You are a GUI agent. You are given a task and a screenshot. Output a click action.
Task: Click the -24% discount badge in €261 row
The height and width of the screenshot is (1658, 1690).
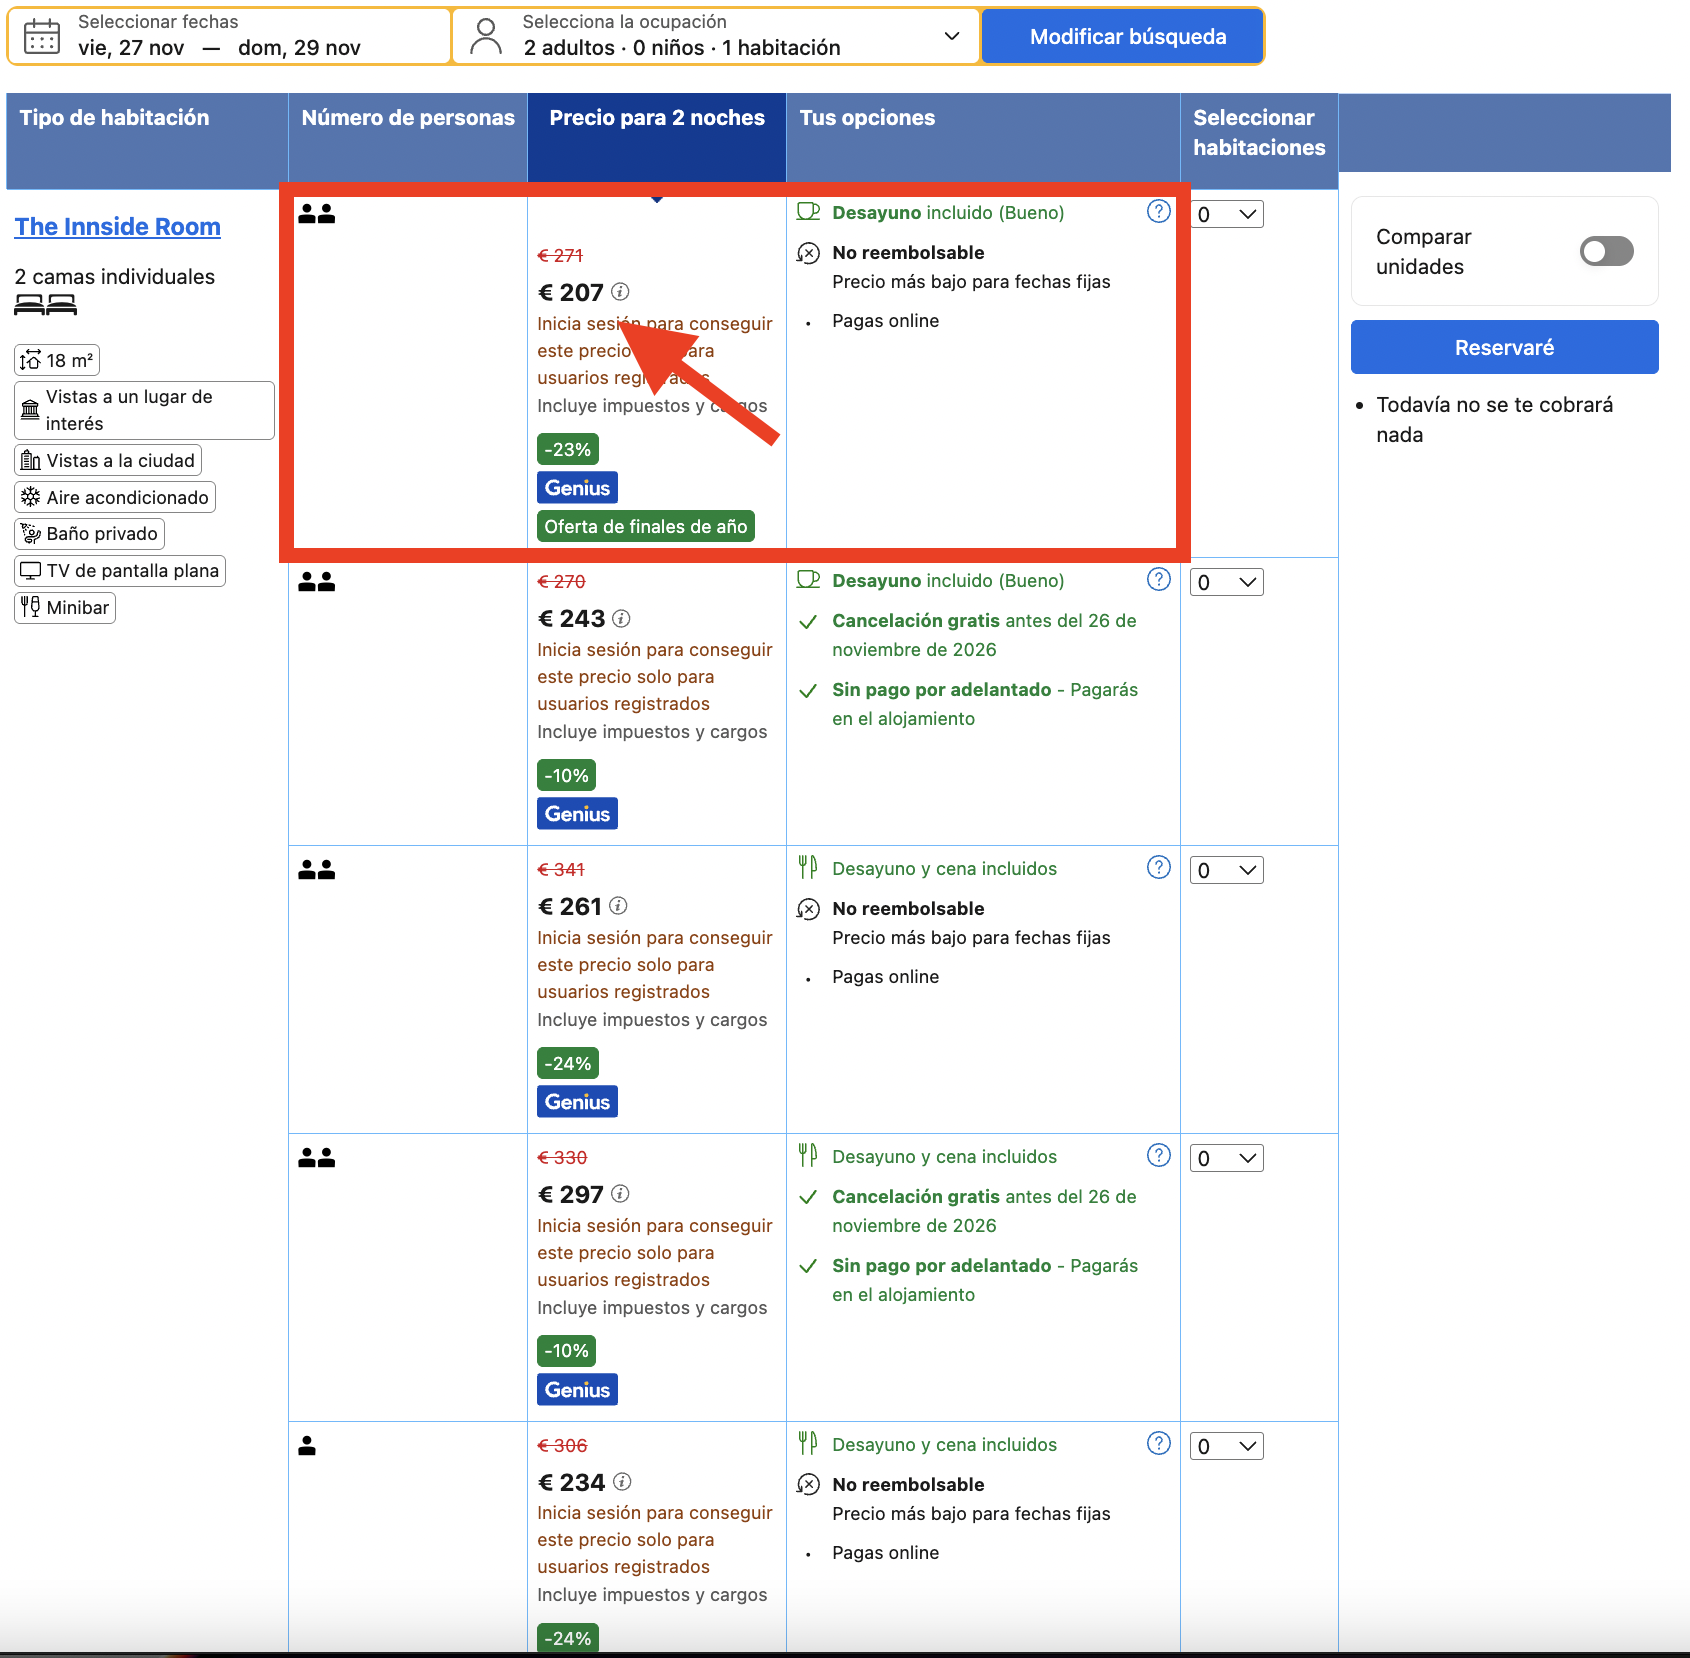point(567,1063)
